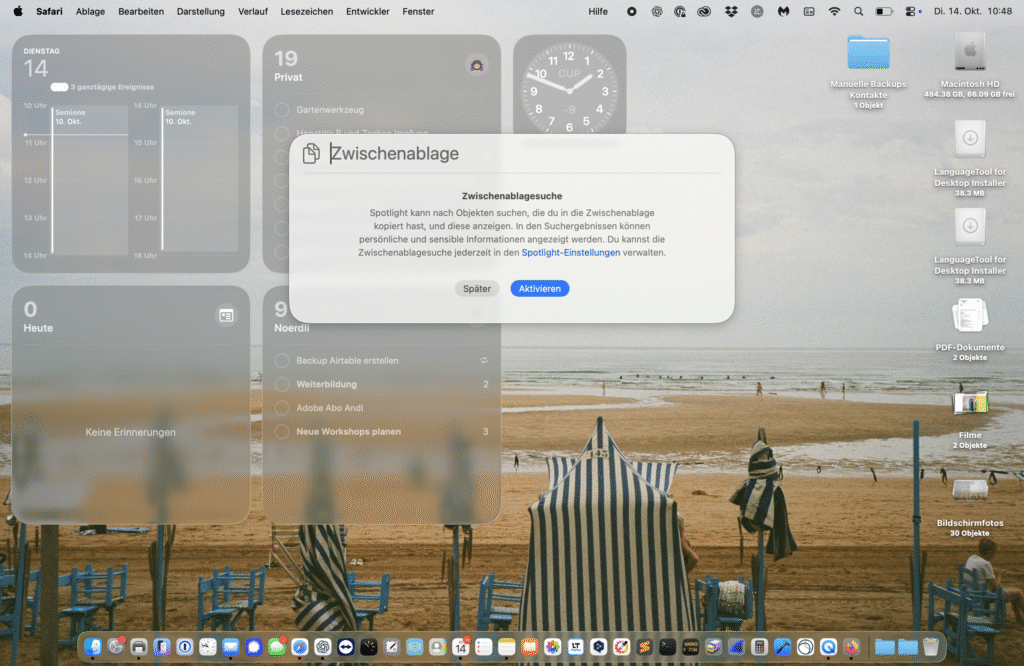The image size is (1024, 666).
Task: Select the Manuelle Backups Kontakte folder
Action: (868, 52)
